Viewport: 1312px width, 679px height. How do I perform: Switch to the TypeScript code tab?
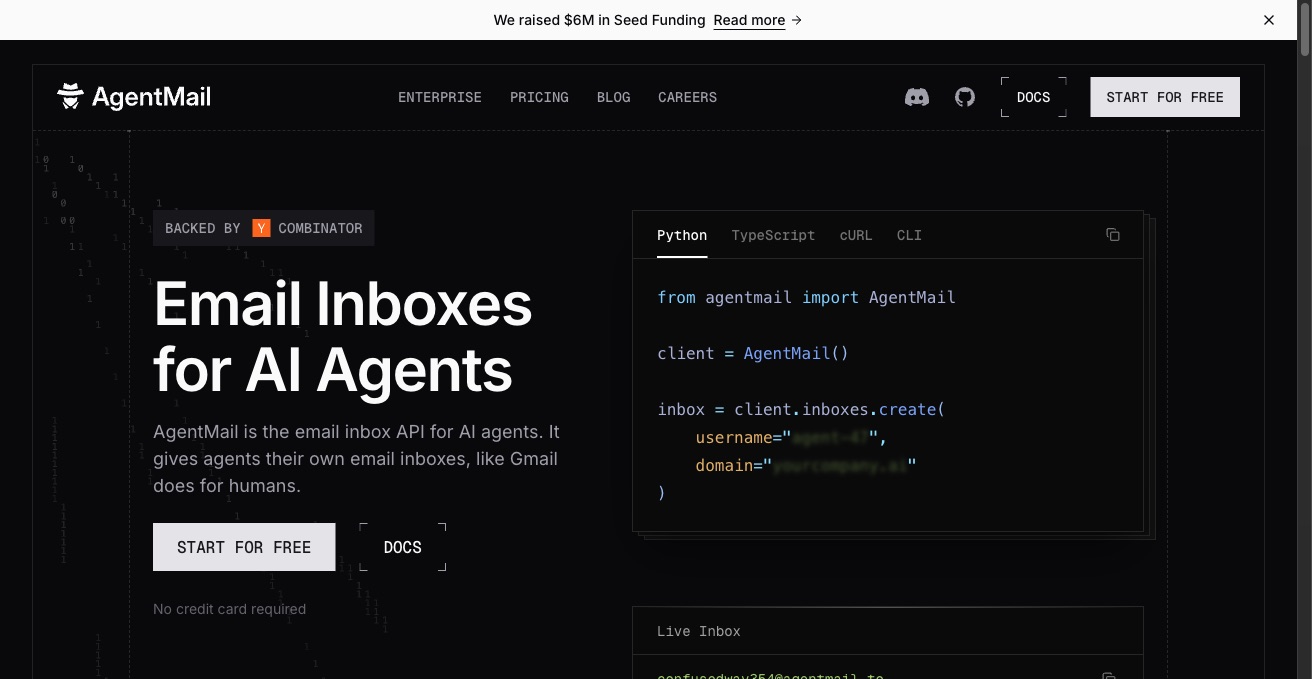click(x=773, y=236)
